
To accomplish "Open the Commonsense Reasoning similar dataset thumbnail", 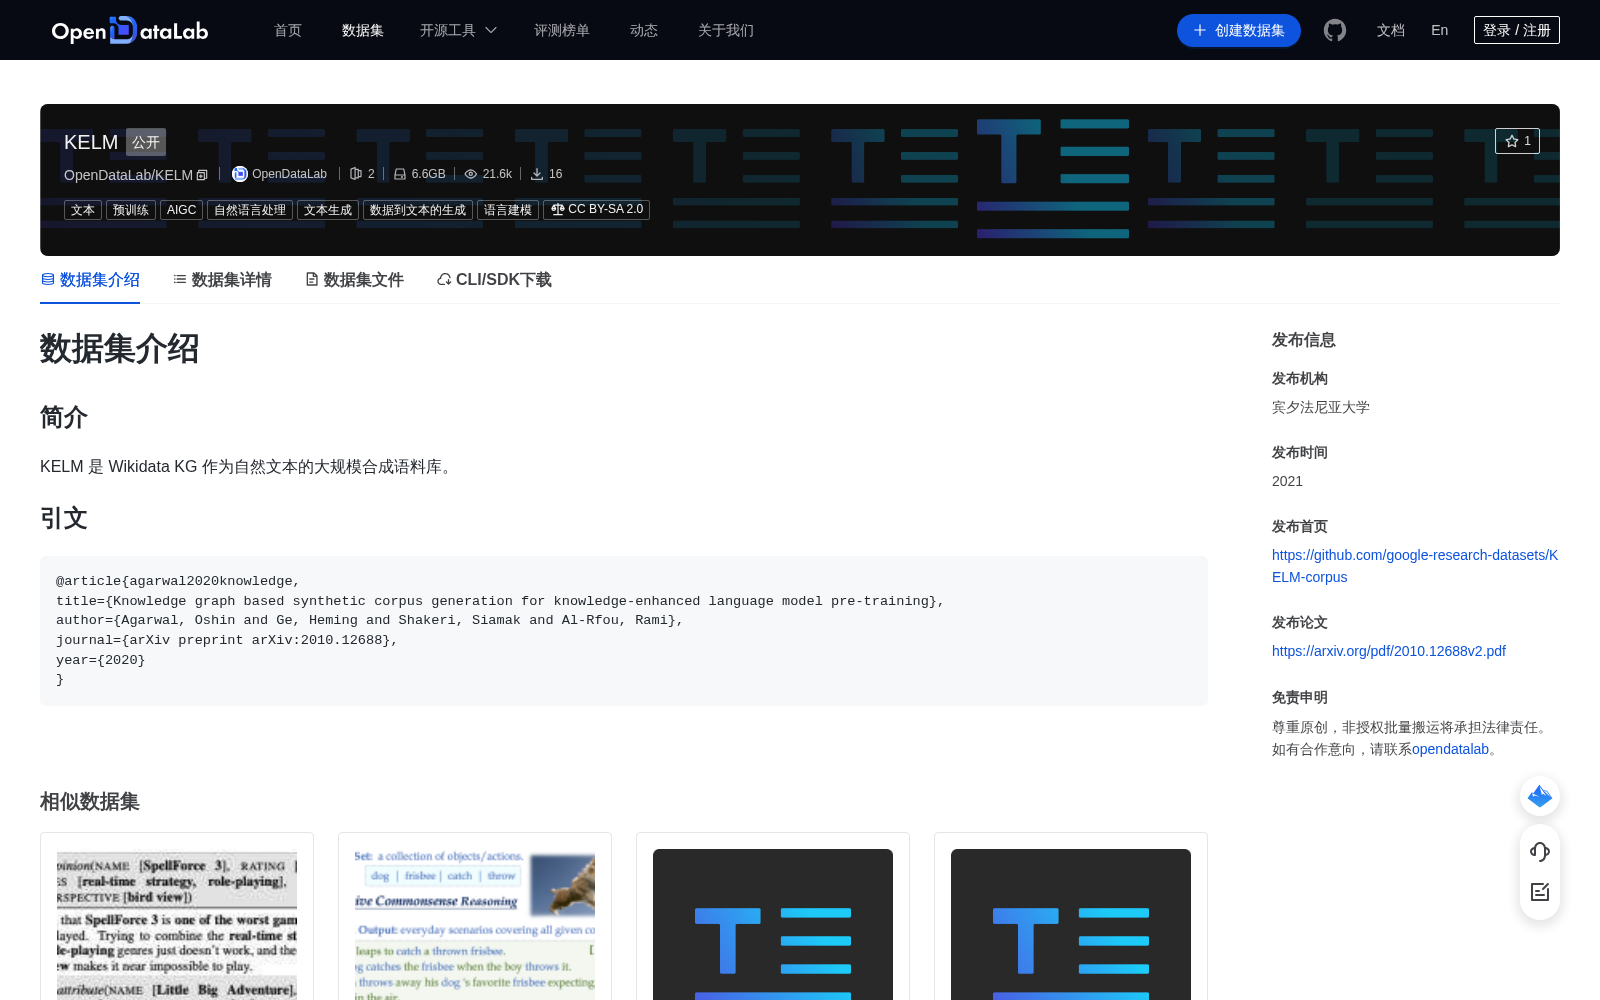I will 475,924.
